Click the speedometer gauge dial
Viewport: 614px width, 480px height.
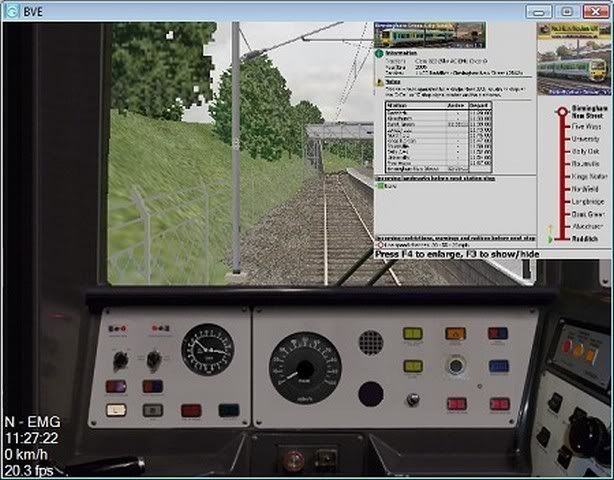305,368
